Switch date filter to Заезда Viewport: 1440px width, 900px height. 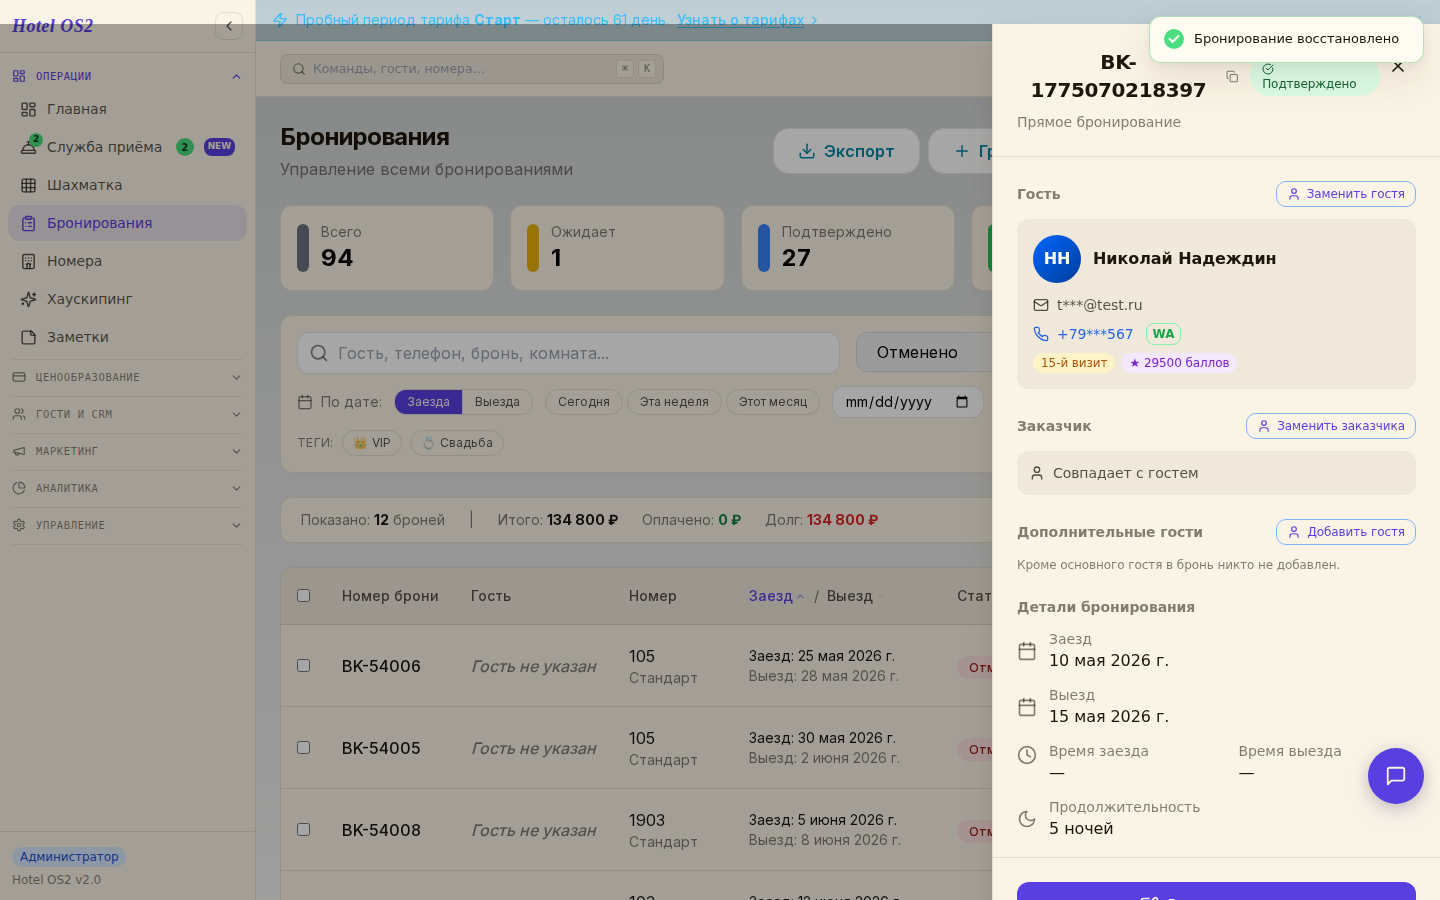428,402
